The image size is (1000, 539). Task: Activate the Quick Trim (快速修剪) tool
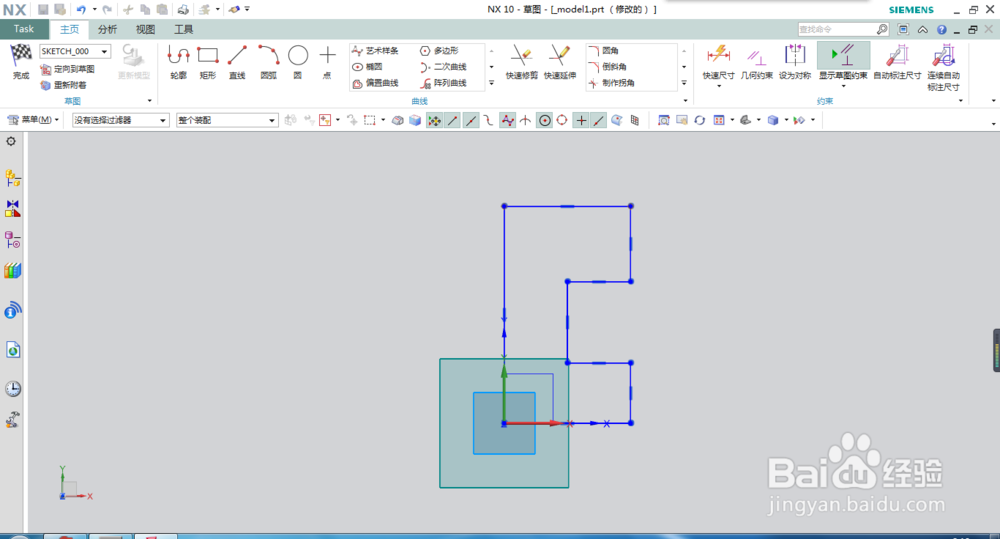point(522,63)
